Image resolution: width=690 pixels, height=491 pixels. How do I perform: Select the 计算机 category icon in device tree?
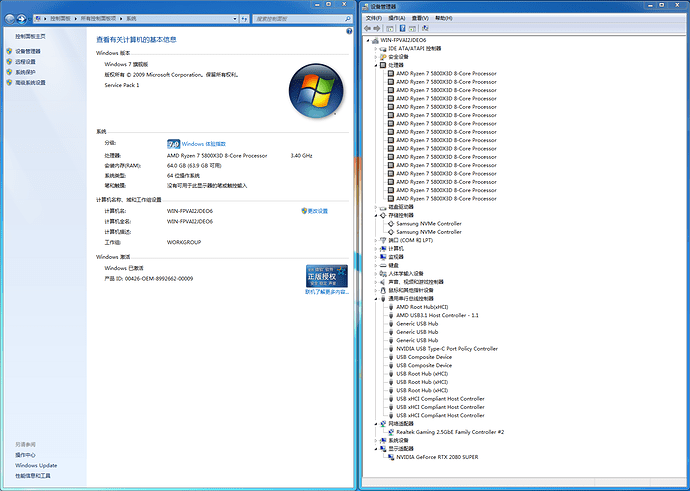pyautogui.click(x=383, y=249)
